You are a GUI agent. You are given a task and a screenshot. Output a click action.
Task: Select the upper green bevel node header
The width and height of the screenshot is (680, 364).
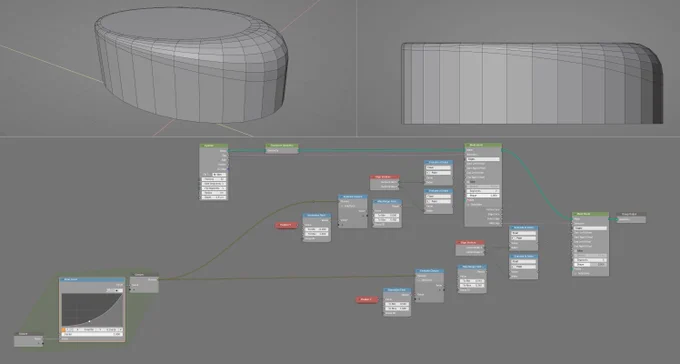(483, 145)
